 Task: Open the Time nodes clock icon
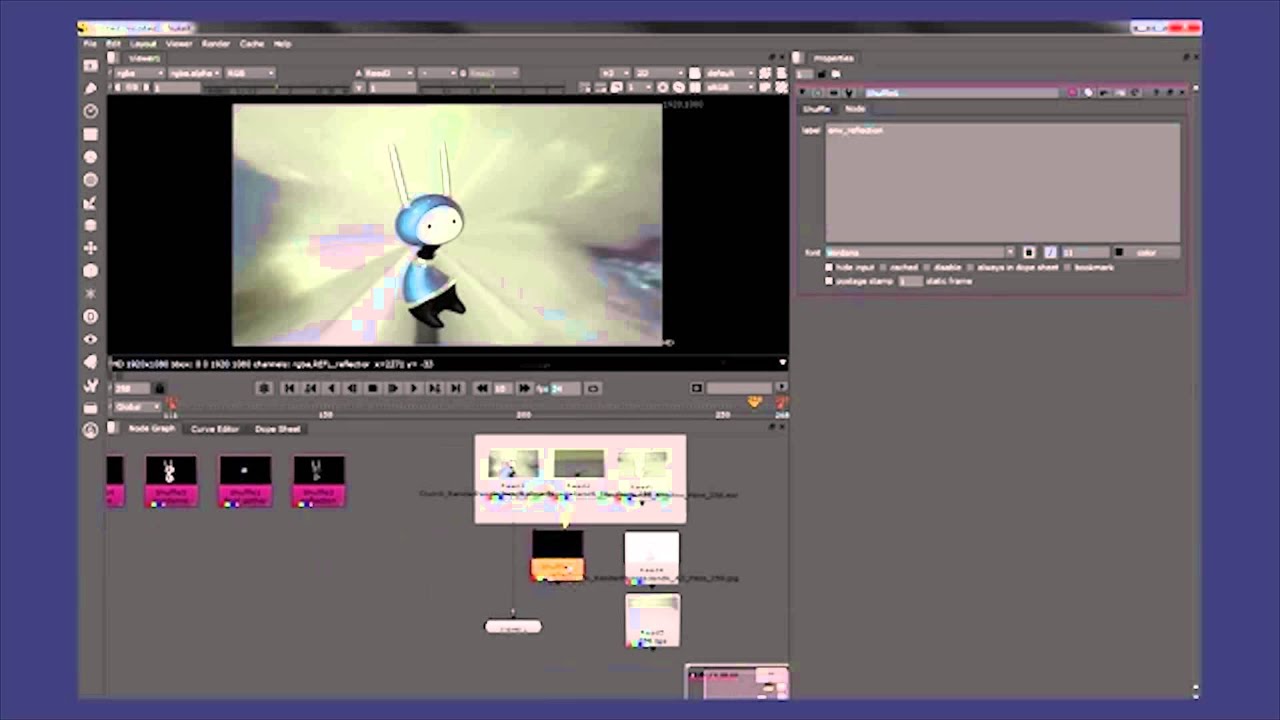90,111
